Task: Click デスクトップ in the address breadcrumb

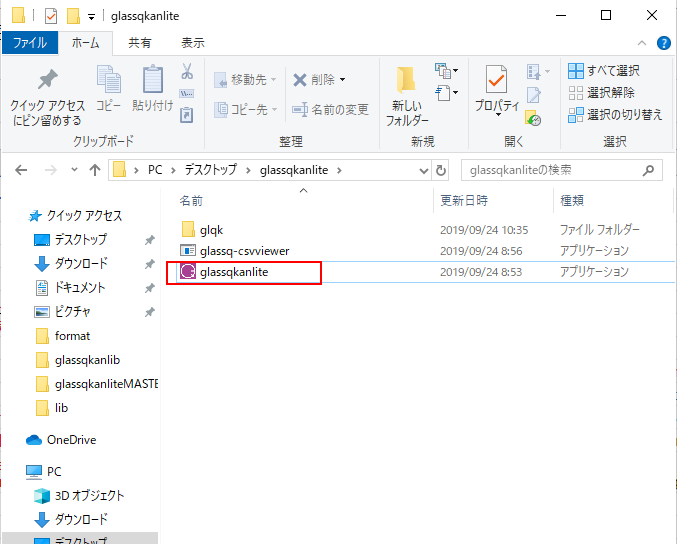Action: (211, 170)
